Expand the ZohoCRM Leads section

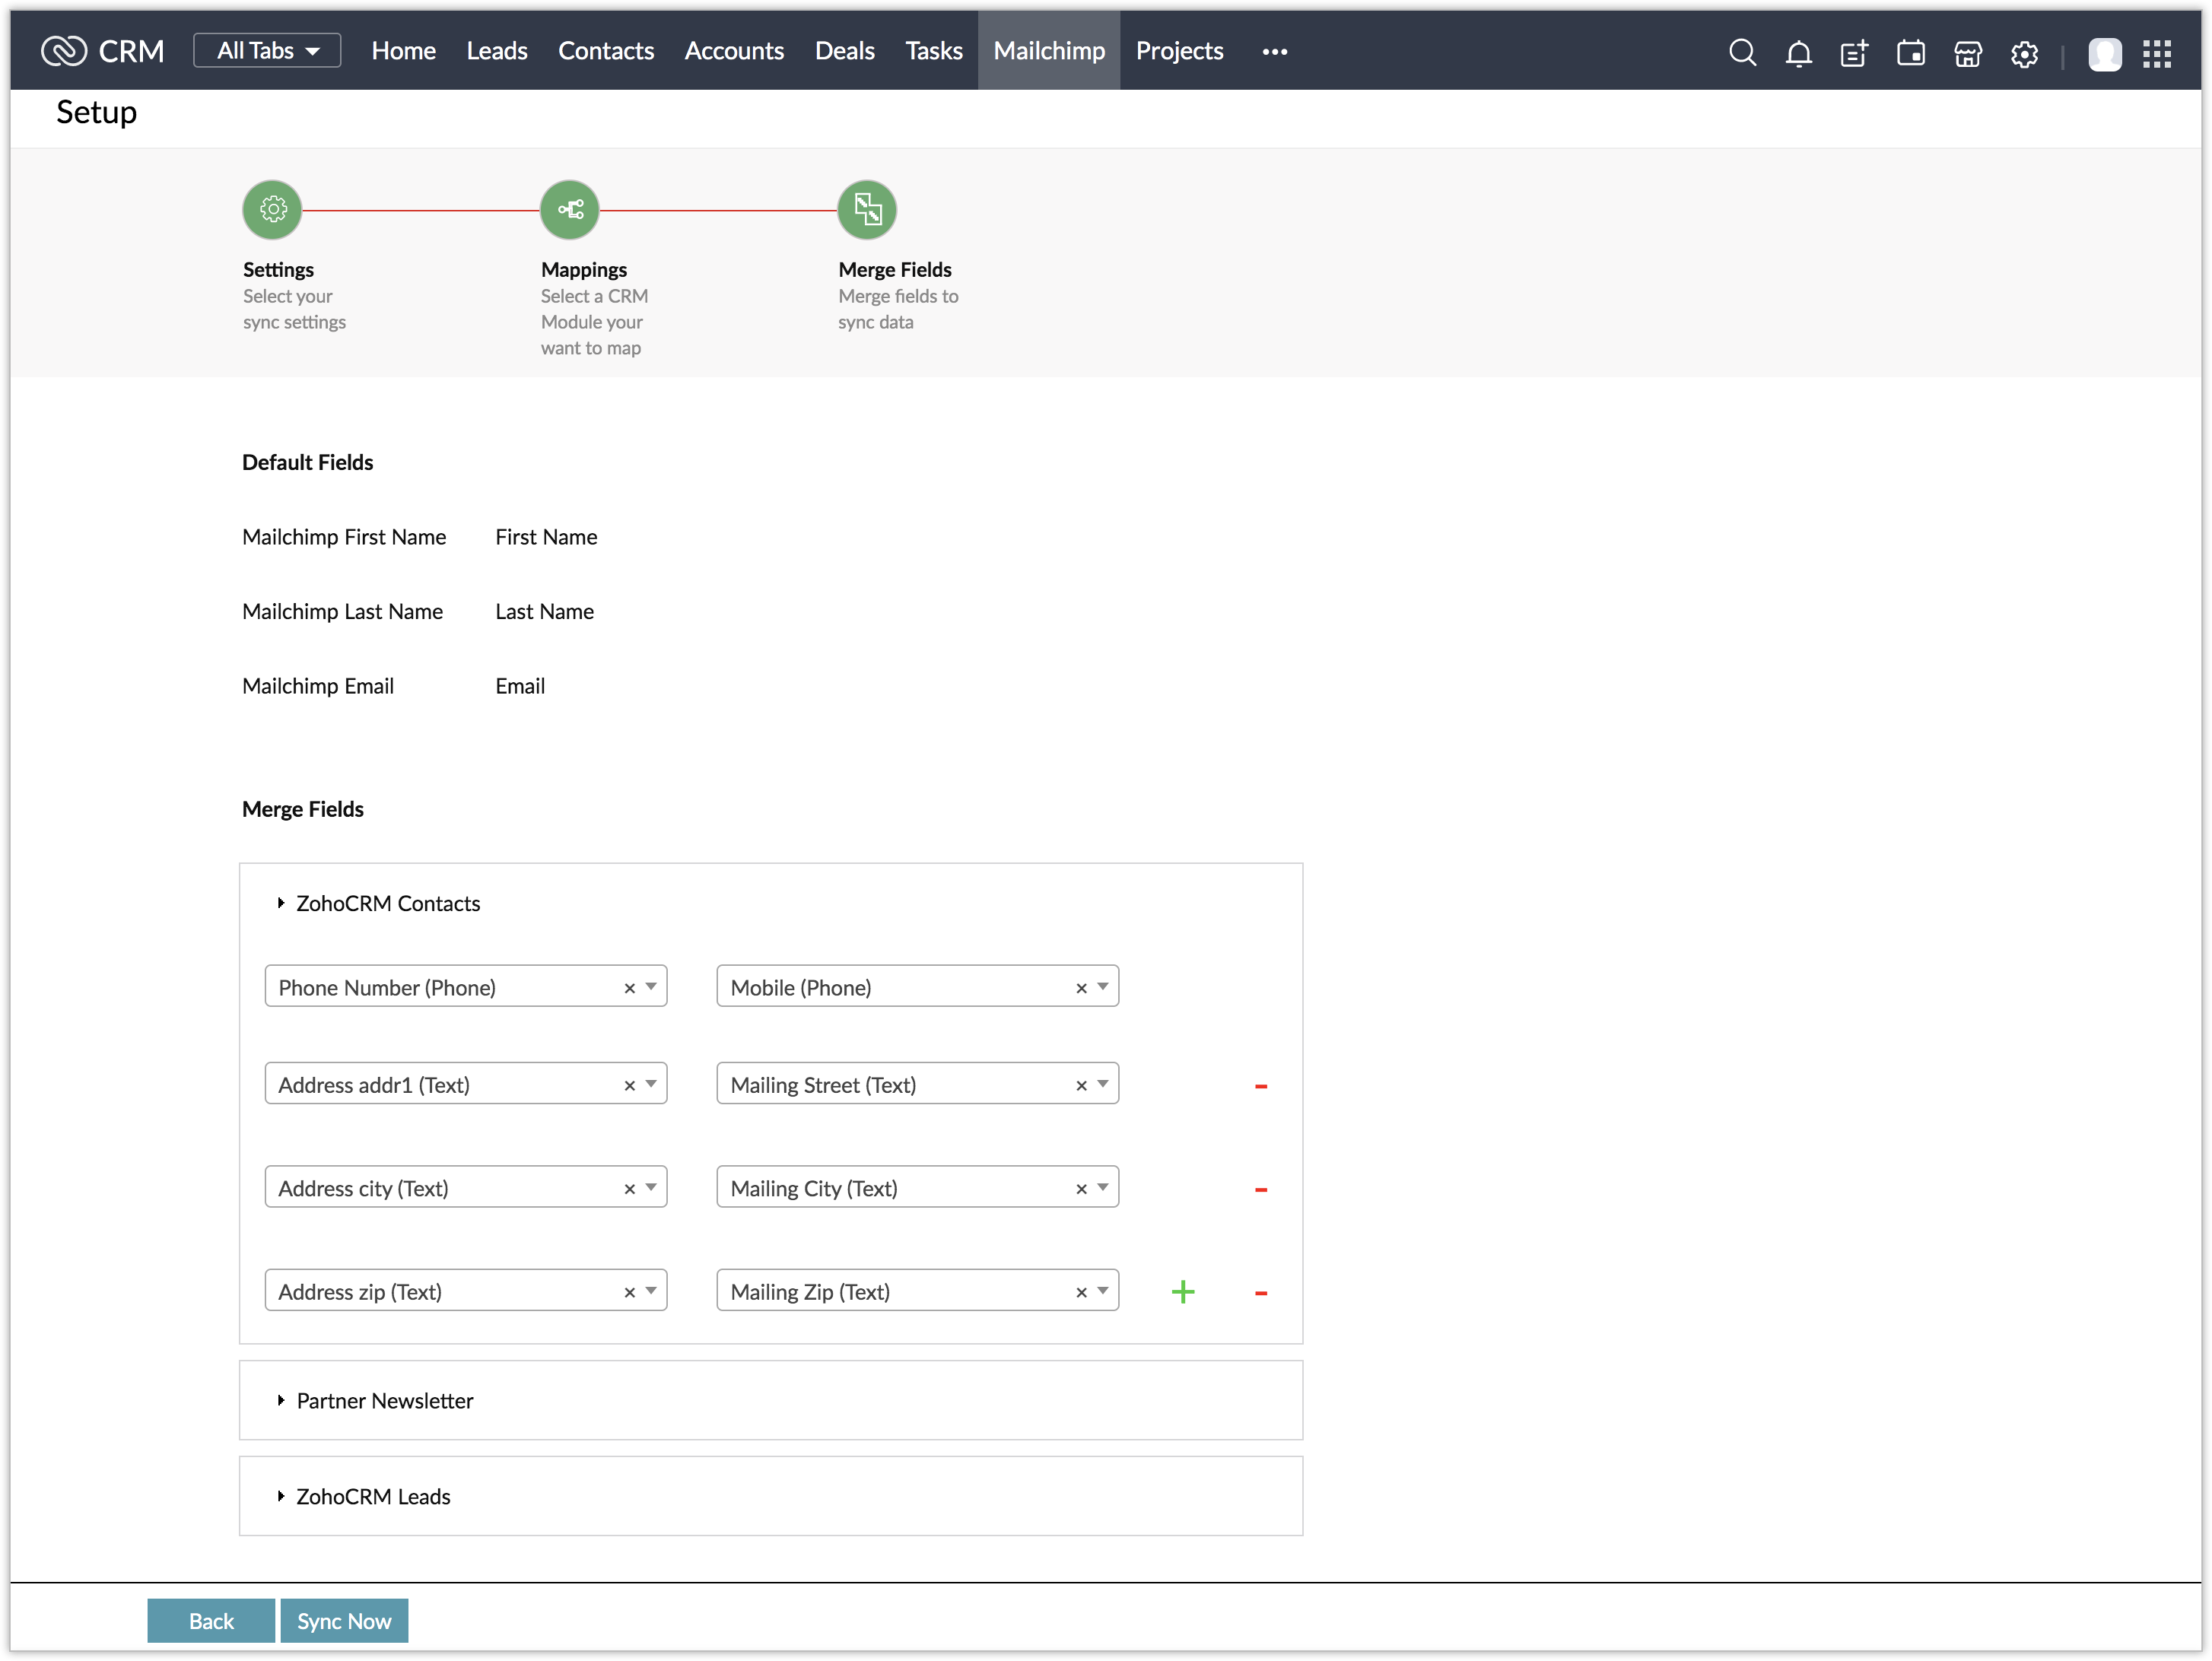pyautogui.click(x=373, y=1496)
